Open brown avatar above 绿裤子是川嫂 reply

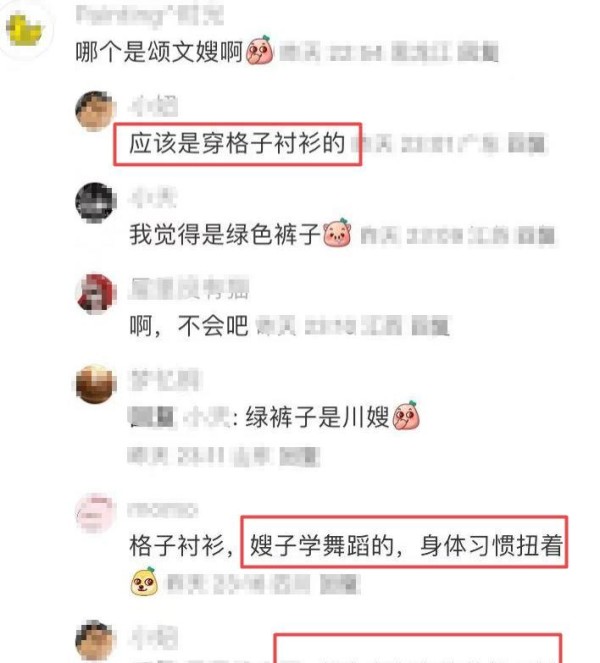(x=96, y=384)
